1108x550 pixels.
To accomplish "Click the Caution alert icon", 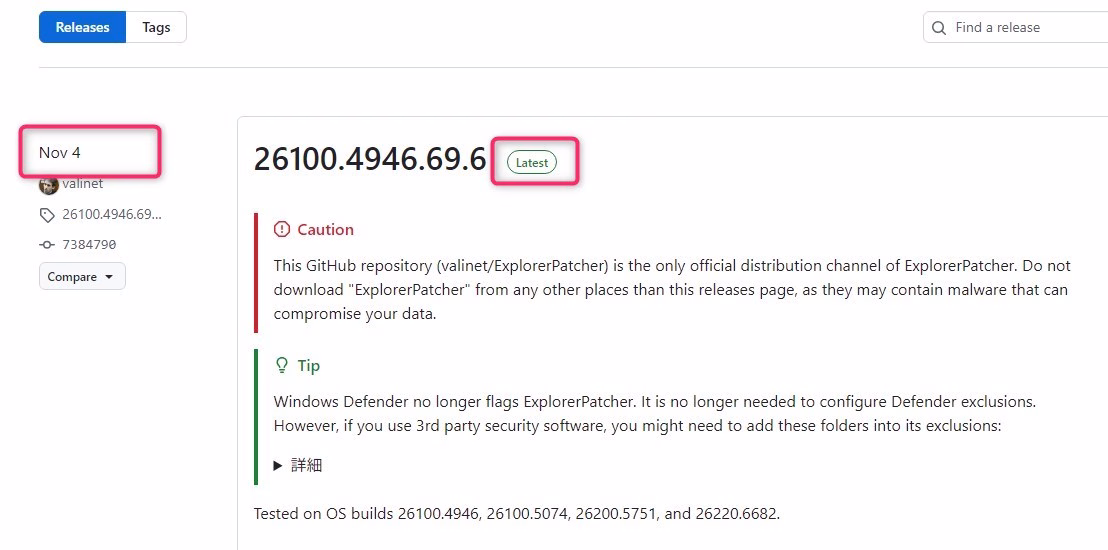I will [282, 229].
